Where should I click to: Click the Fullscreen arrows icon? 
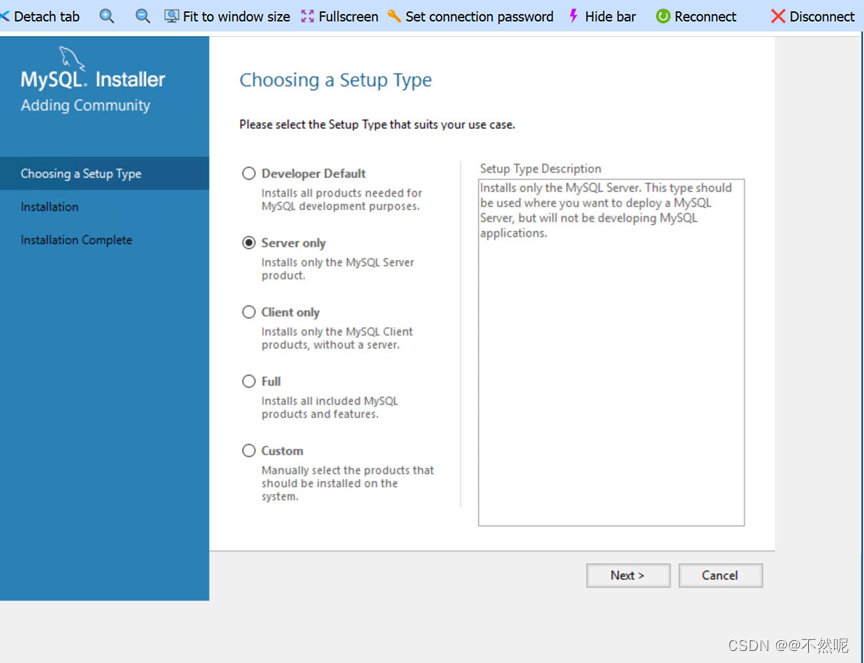(x=307, y=17)
